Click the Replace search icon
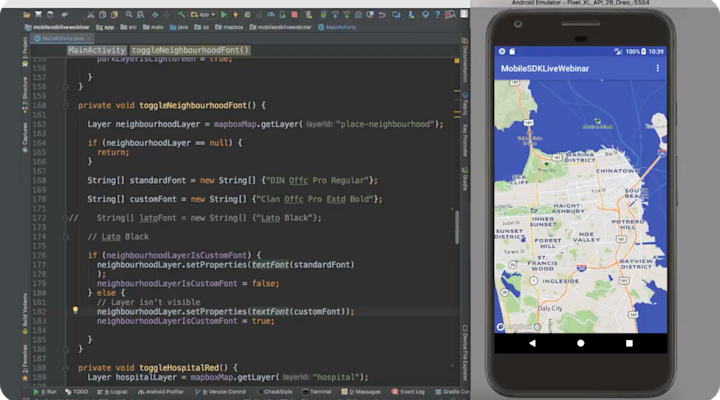720x400 pixels. coord(140,15)
